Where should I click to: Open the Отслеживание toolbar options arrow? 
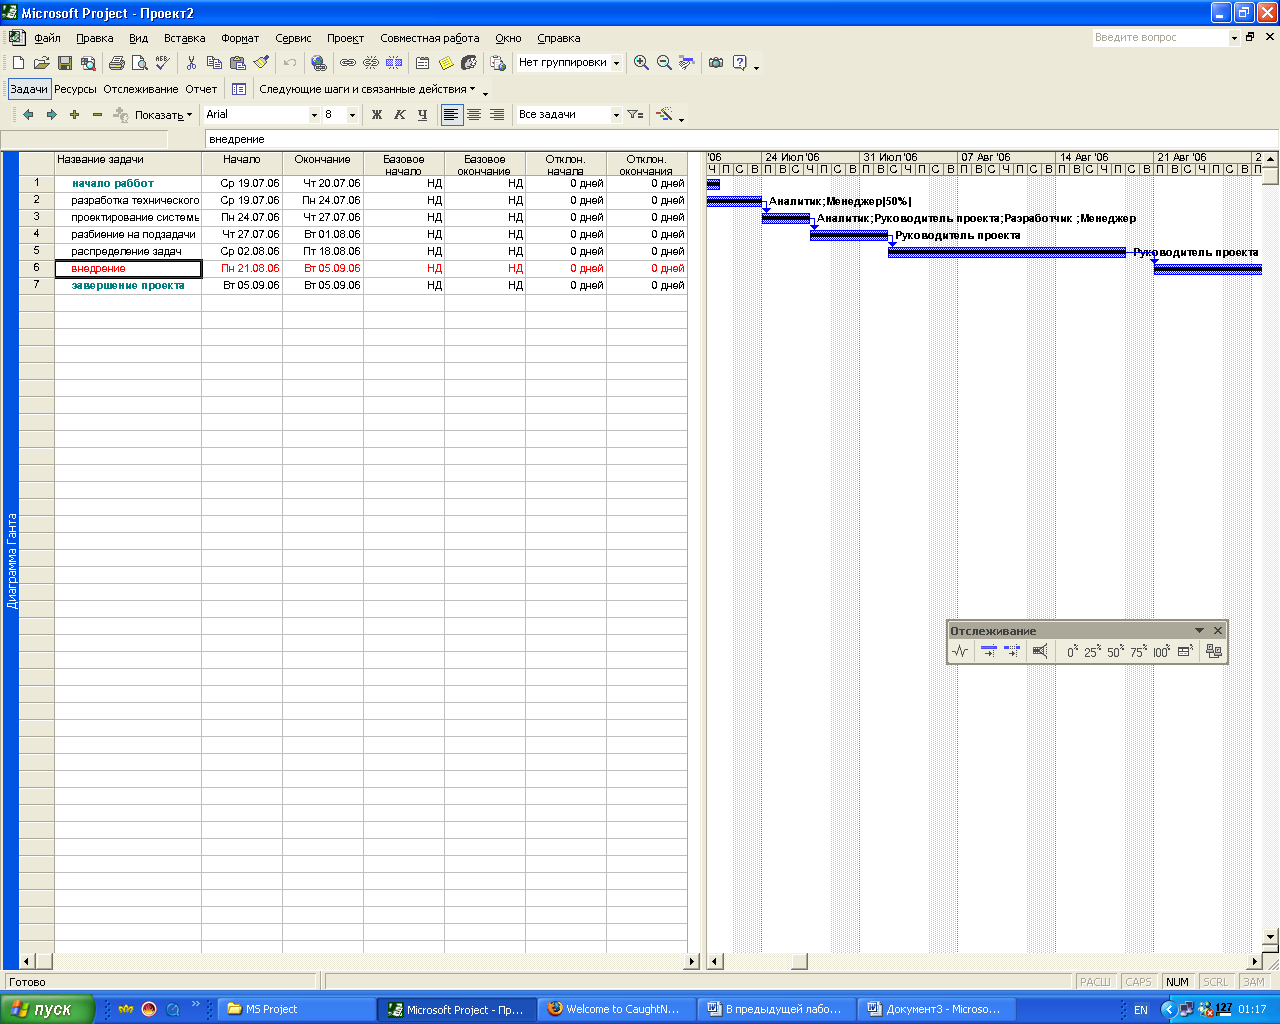(1199, 631)
